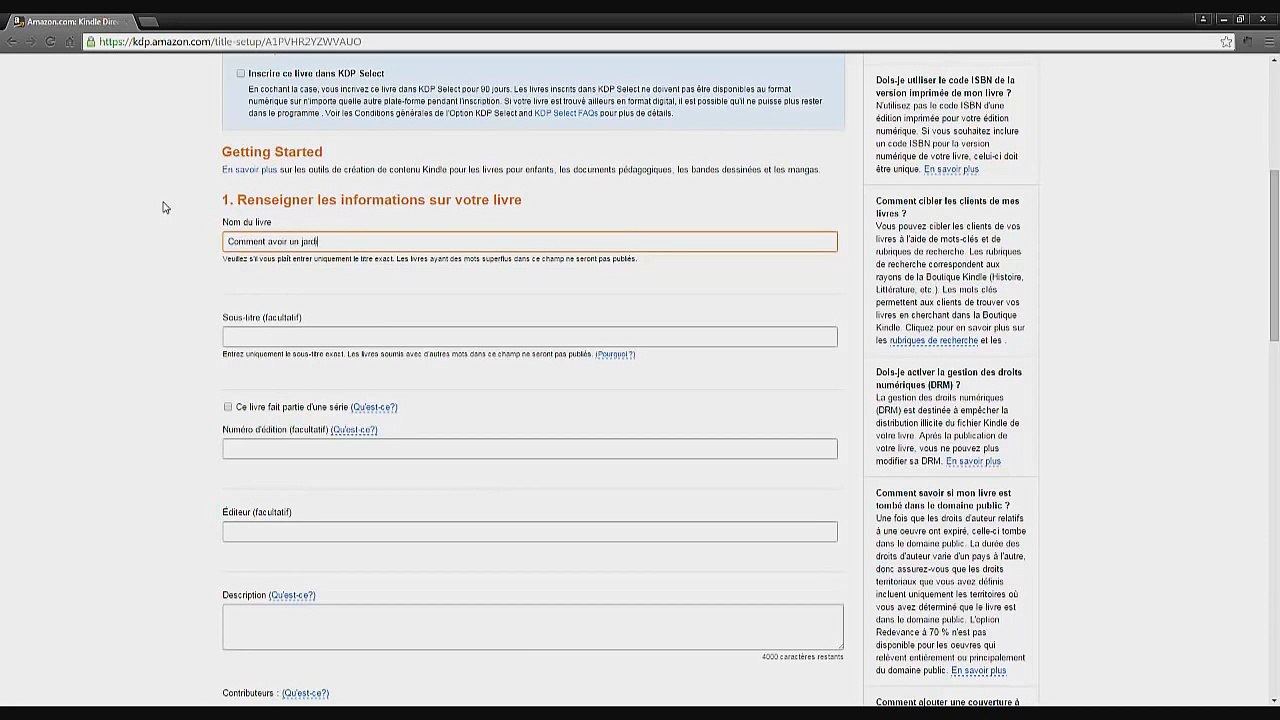
Task: Click the Nom du livre field
Action: click(x=530, y=241)
